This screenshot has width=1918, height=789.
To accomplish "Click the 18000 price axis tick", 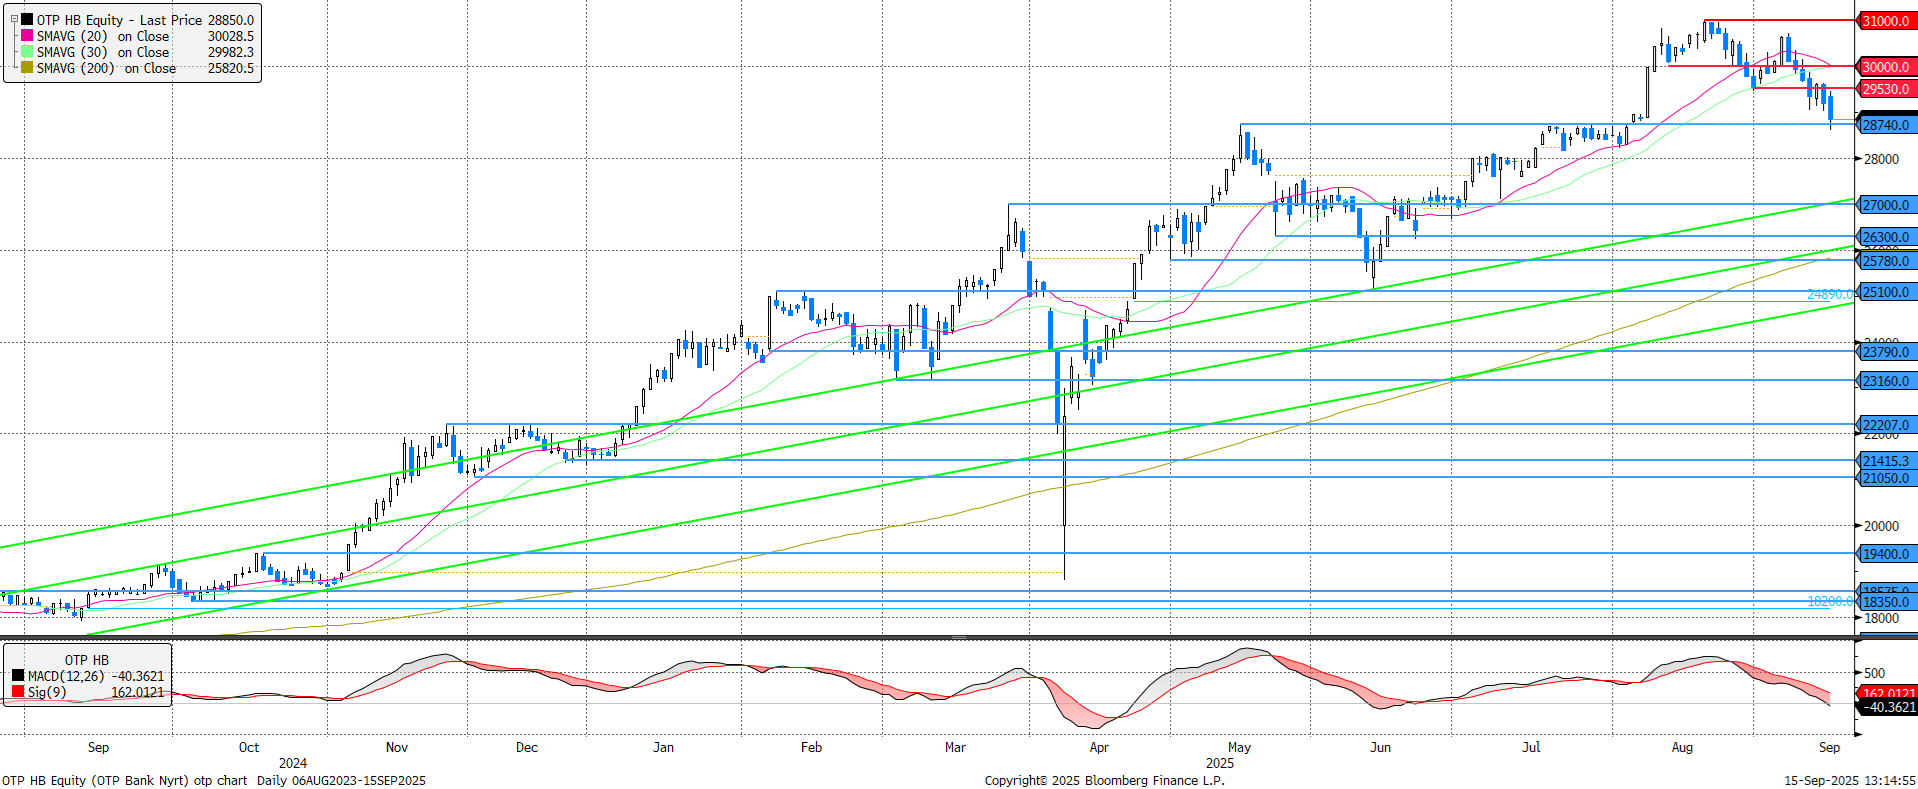I will point(1881,618).
